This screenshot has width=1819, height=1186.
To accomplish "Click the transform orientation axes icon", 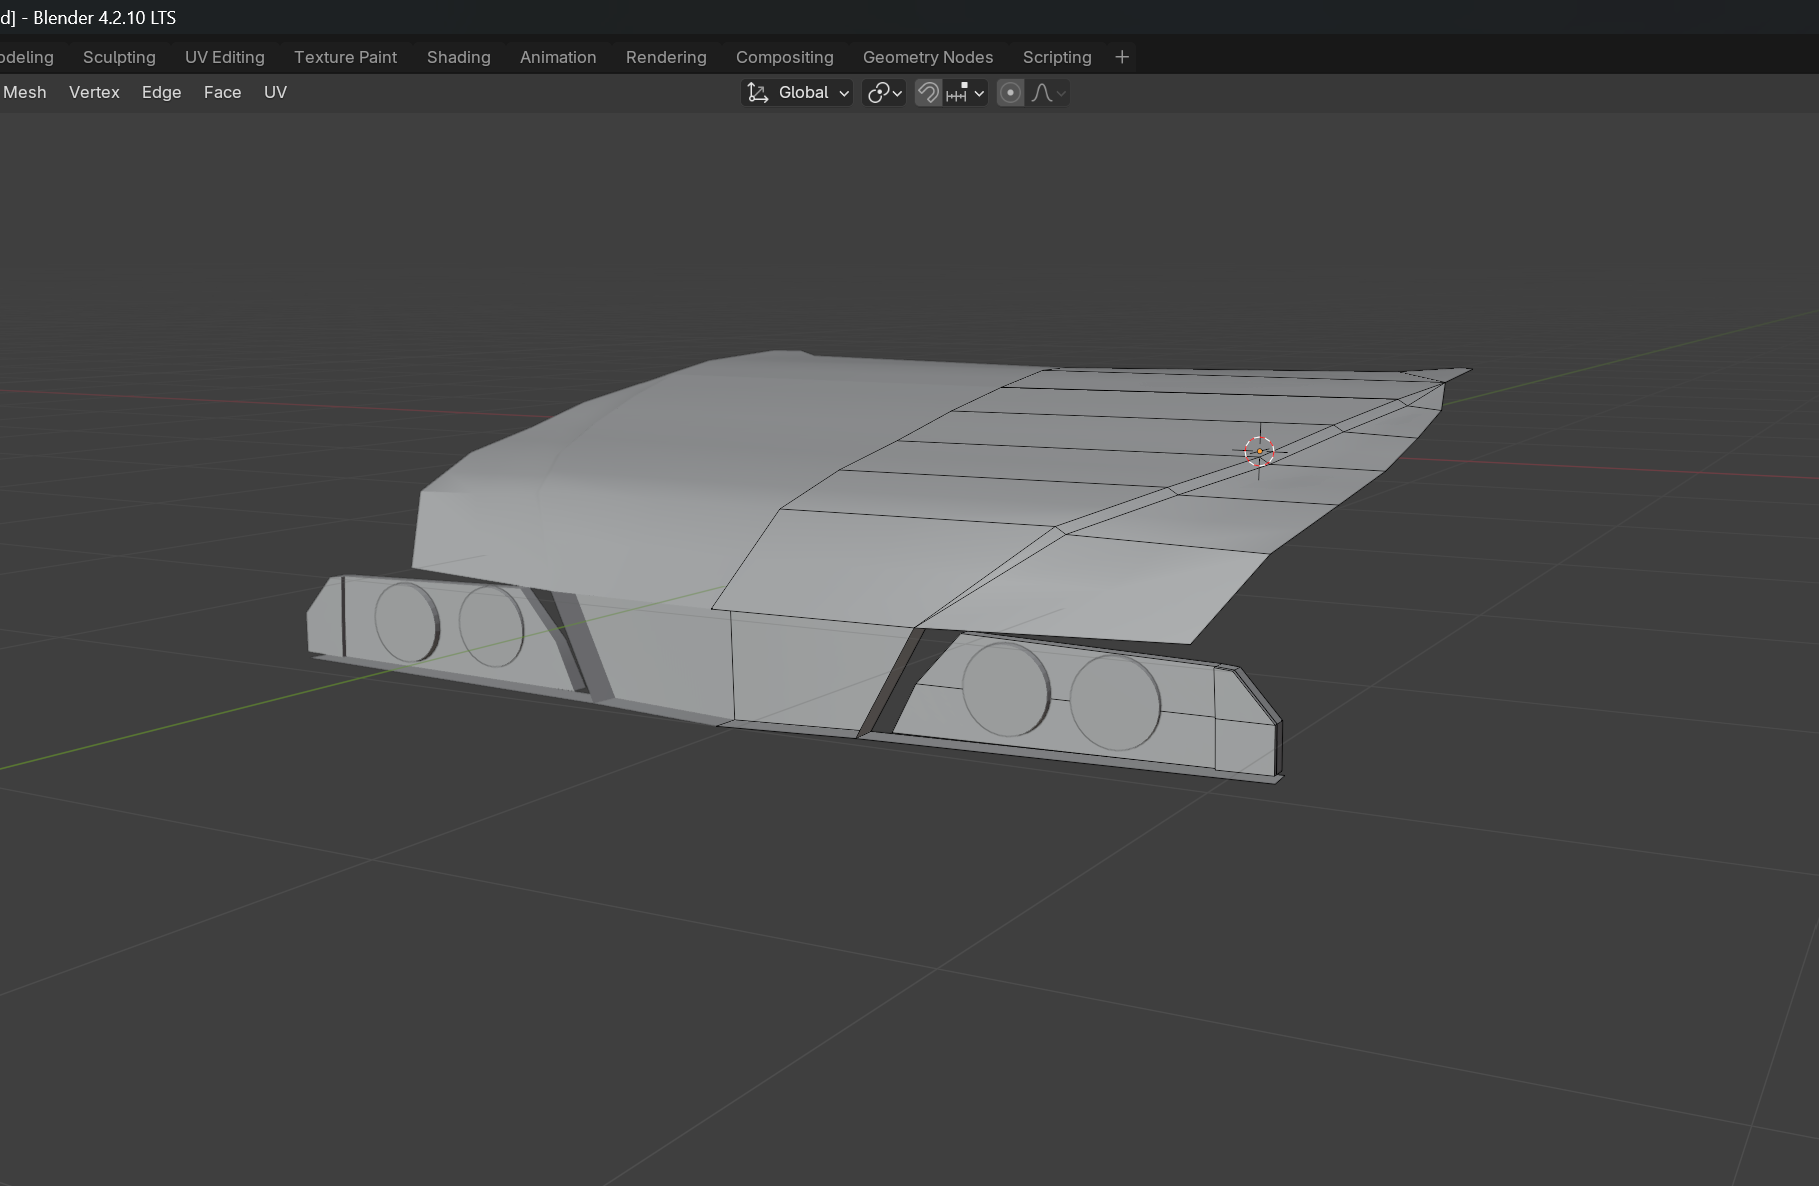I will coord(758,93).
